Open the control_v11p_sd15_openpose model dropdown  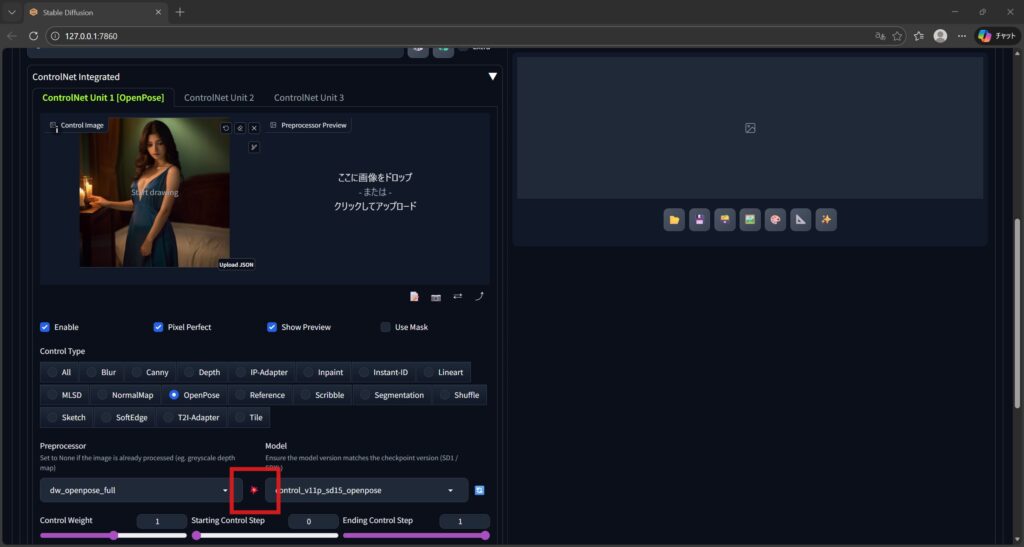pos(366,490)
